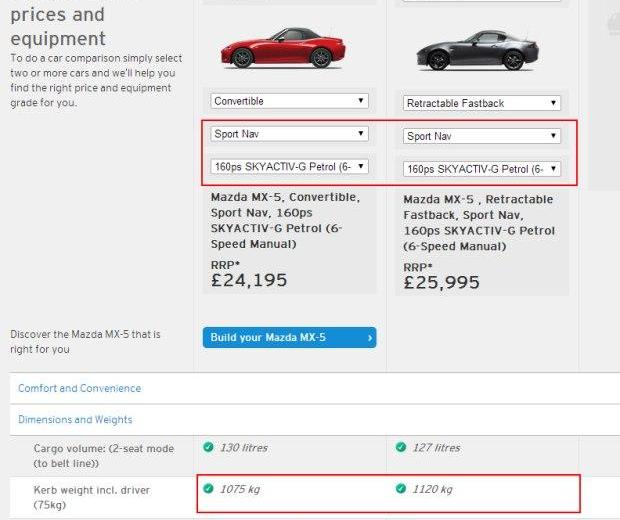
Task: Click the £24,195 RRP price
Action: coord(249,280)
